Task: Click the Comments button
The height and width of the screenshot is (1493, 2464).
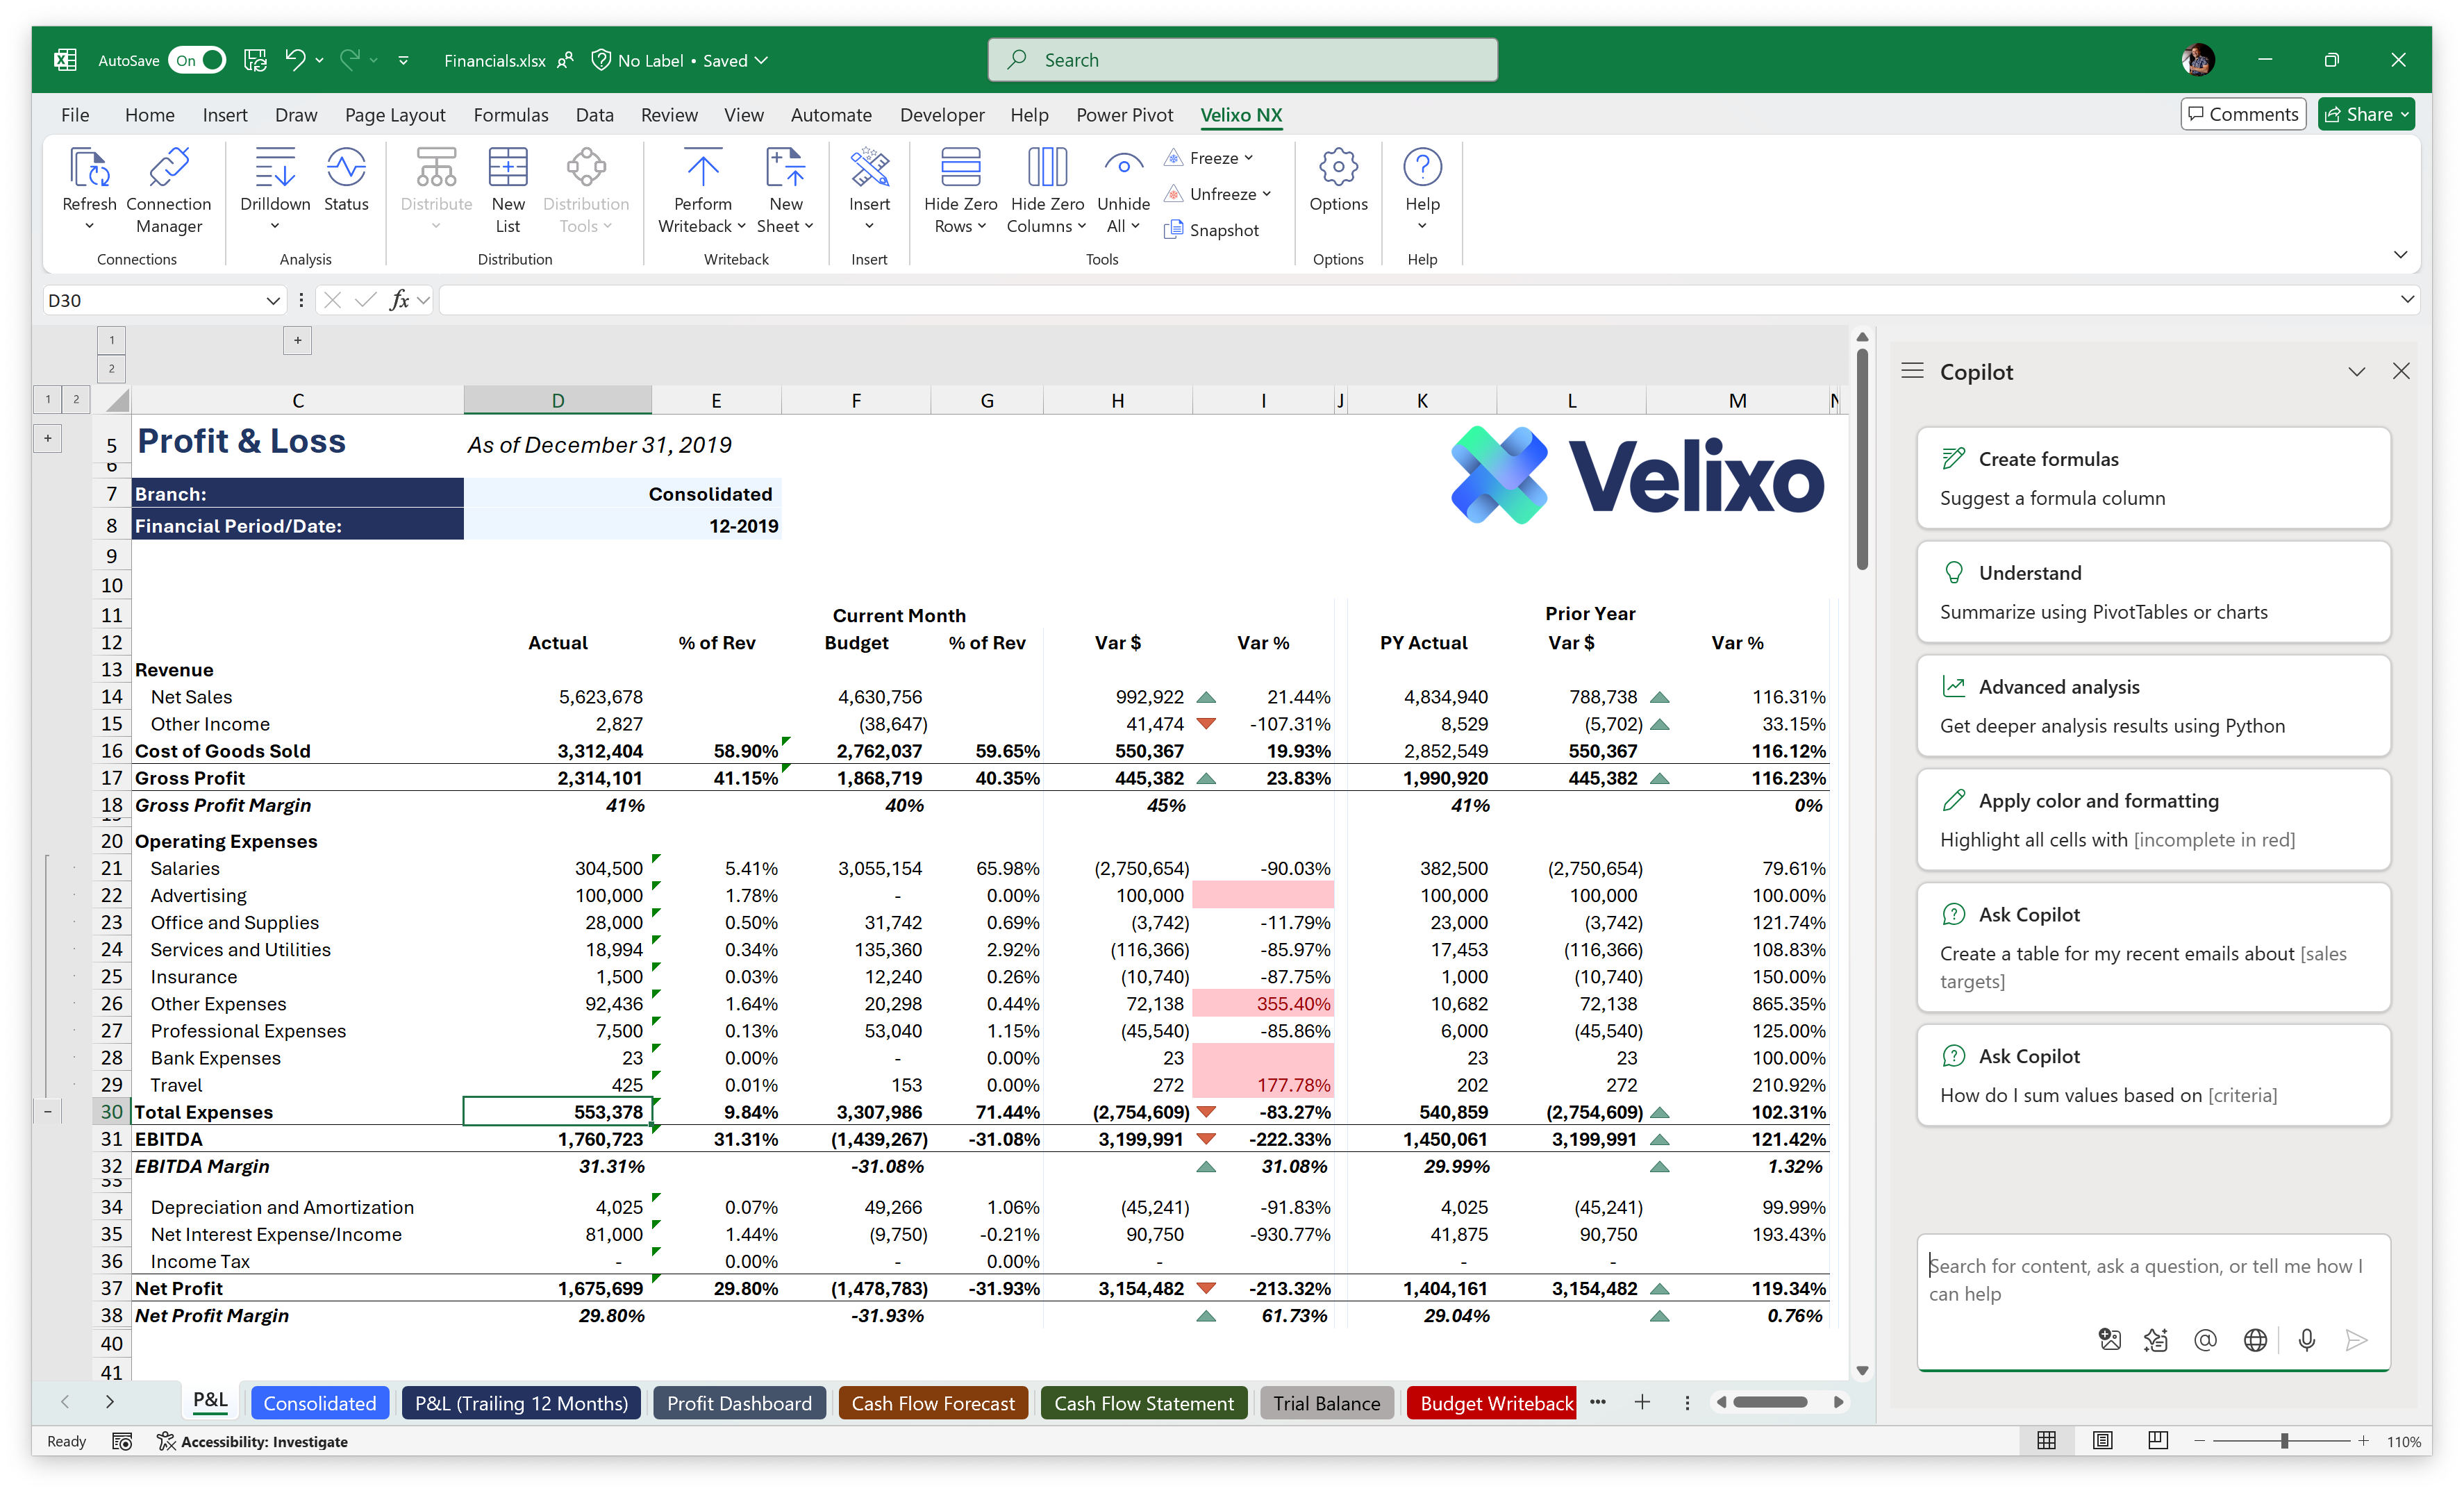Action: 2243,114
